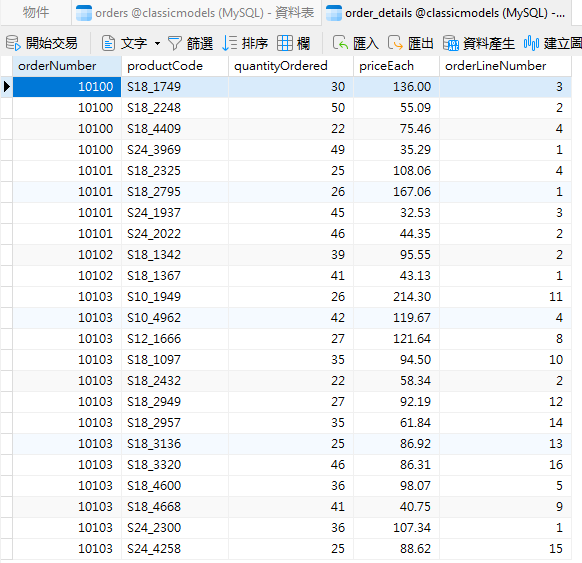
Task: Click the orderLineNumber column header
Action: coord(505,66)
